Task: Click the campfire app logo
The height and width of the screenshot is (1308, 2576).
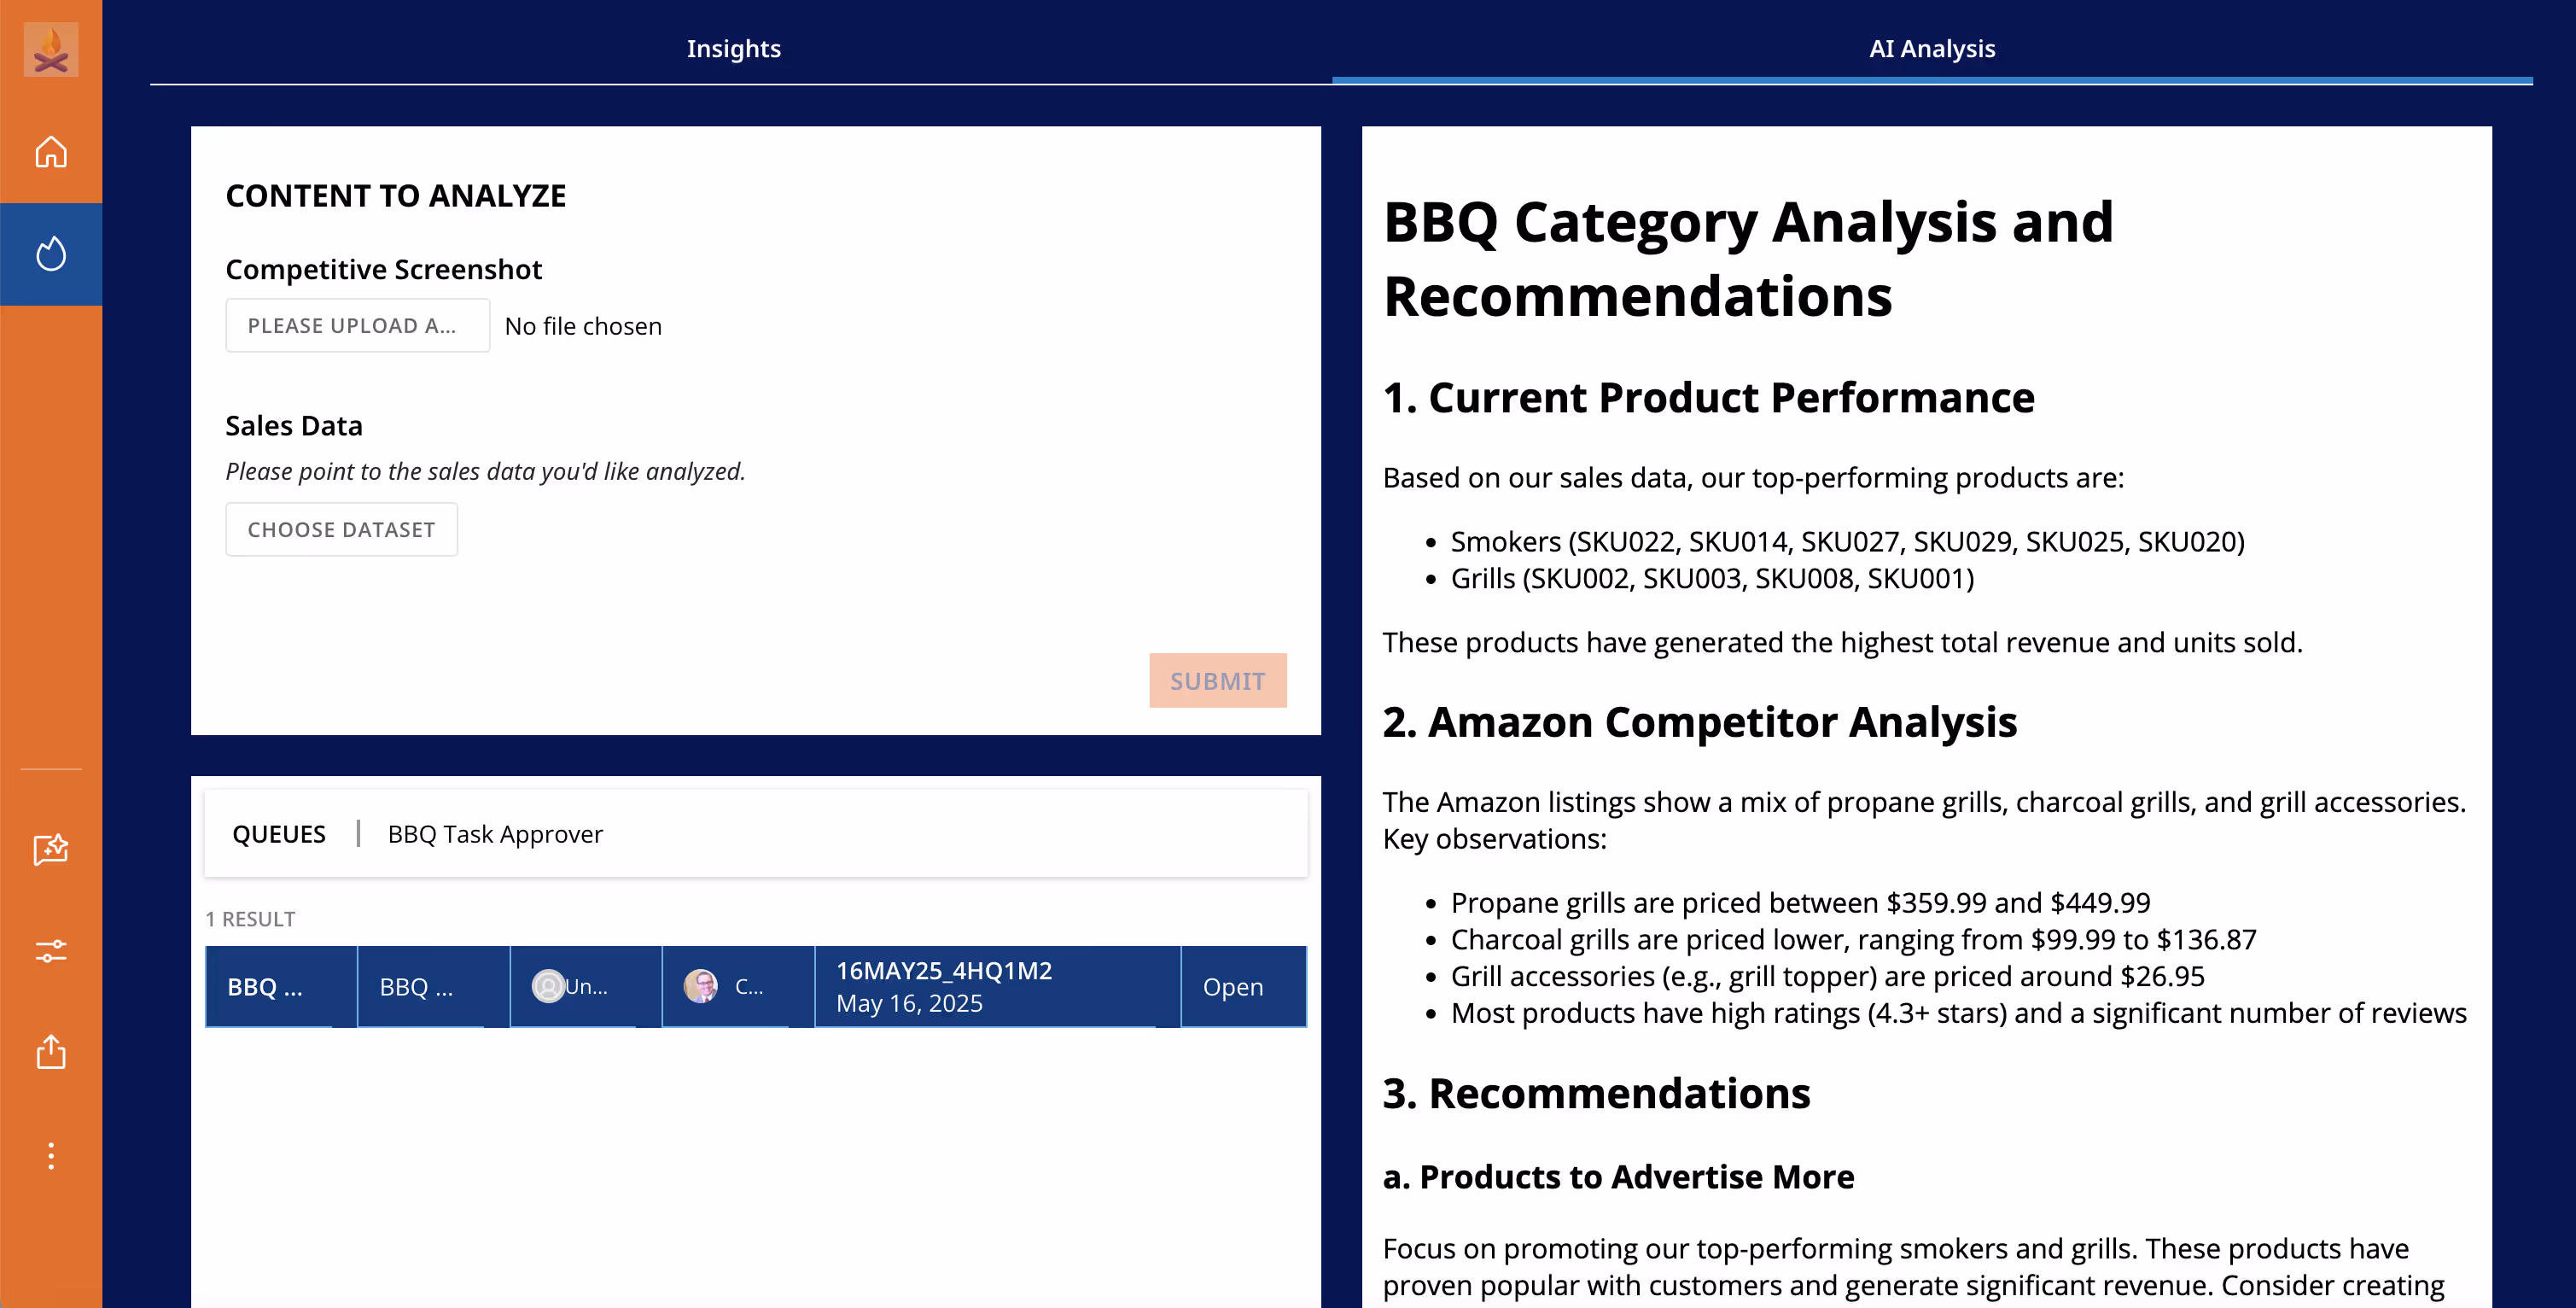Action: [50, 50]
